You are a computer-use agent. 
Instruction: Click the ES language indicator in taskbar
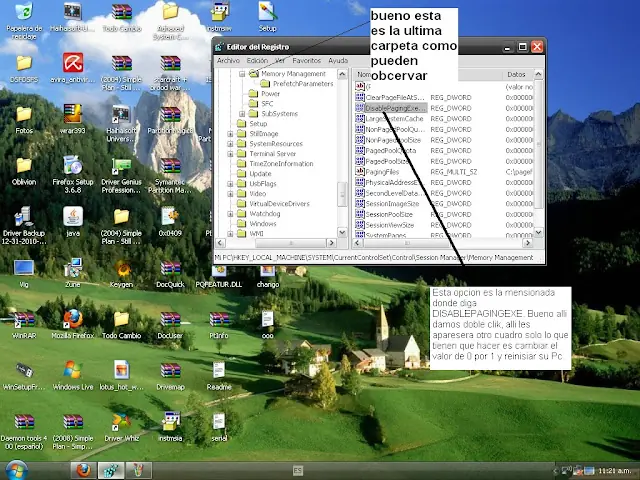[298, 471]
